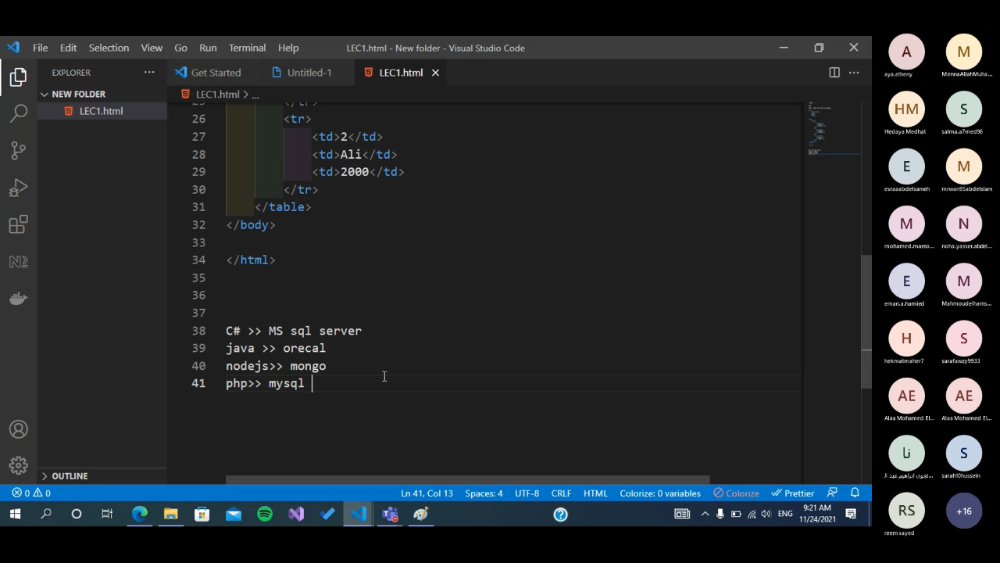Click the Colorize status bar button
The image size is (1000, 563).
736,493
